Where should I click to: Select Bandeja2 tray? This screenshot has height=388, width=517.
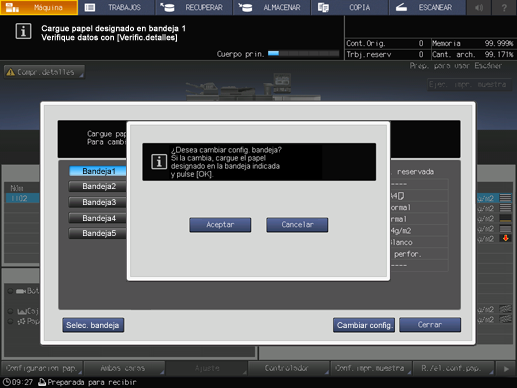coord(97,186)
